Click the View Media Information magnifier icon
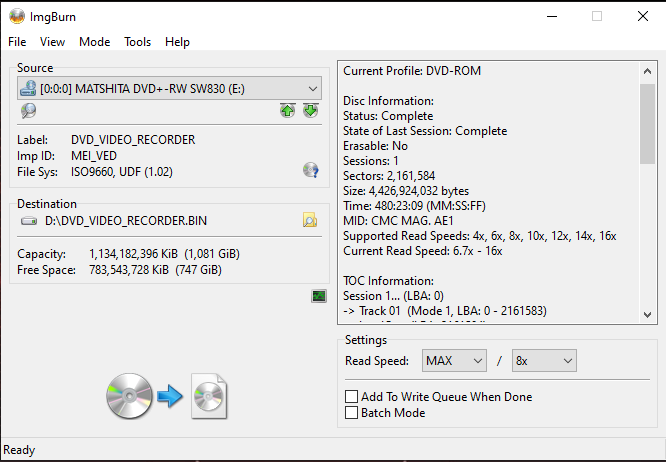666x462 pixels. (28, 111)
